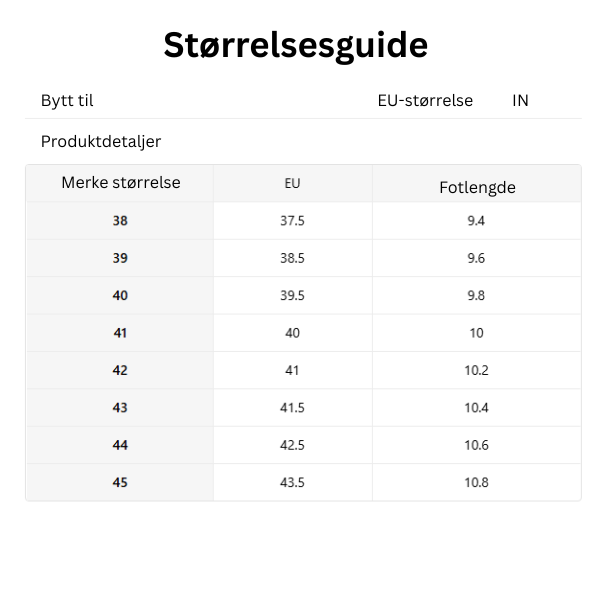Choose brand size 43 cell

coord(120,408)
